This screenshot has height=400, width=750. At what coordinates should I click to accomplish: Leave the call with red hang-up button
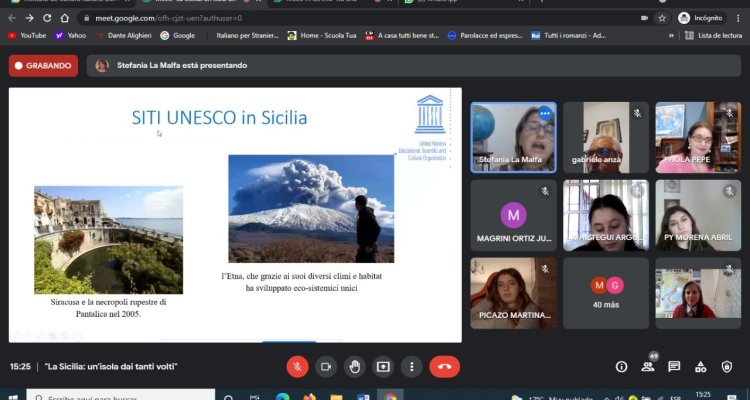click(444, 367)
